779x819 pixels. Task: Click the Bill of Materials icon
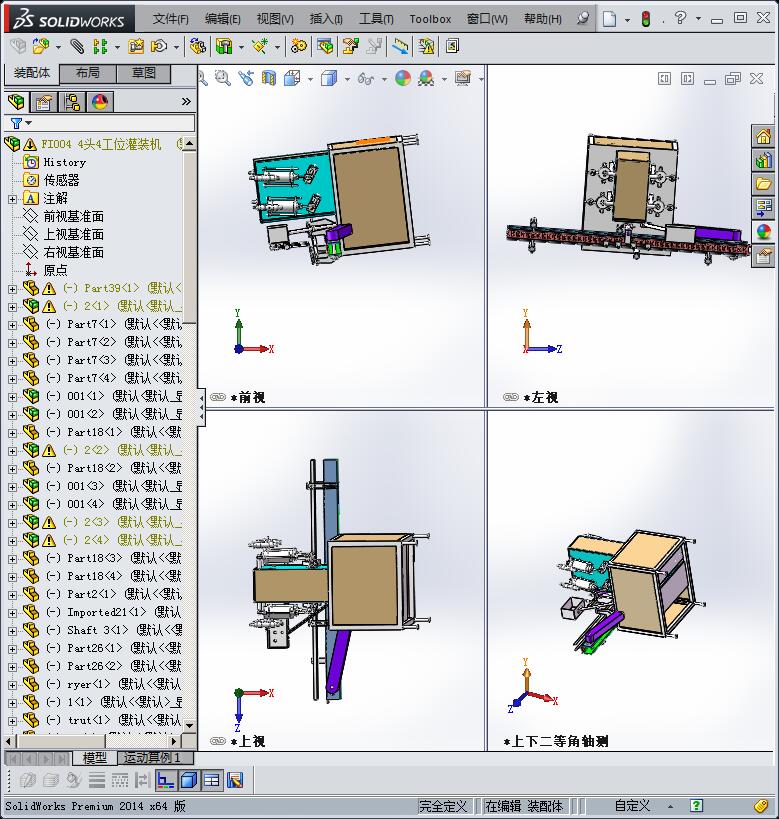(325, 46)
